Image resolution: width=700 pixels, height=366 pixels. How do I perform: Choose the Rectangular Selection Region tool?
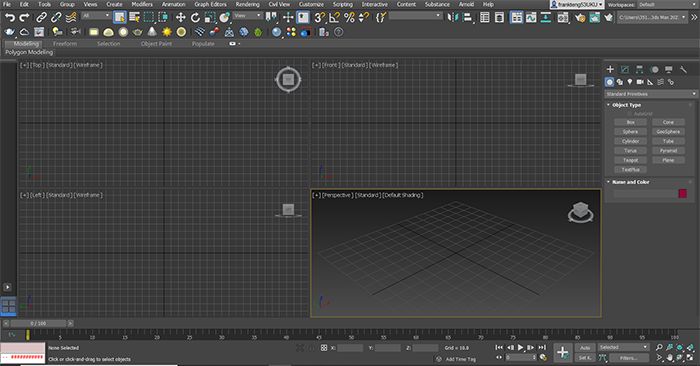tap(149, 17)
